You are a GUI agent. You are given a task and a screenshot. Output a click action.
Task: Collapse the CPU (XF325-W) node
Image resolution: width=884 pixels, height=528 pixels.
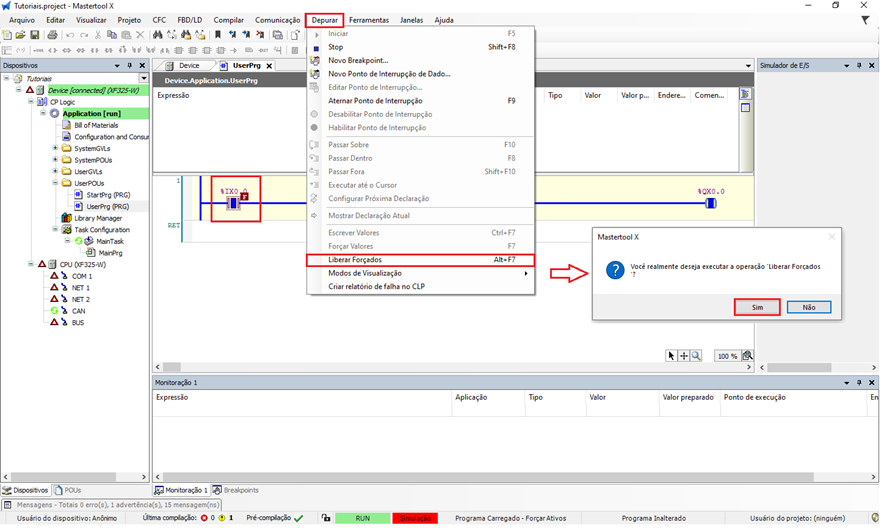(x=31, y=265)
